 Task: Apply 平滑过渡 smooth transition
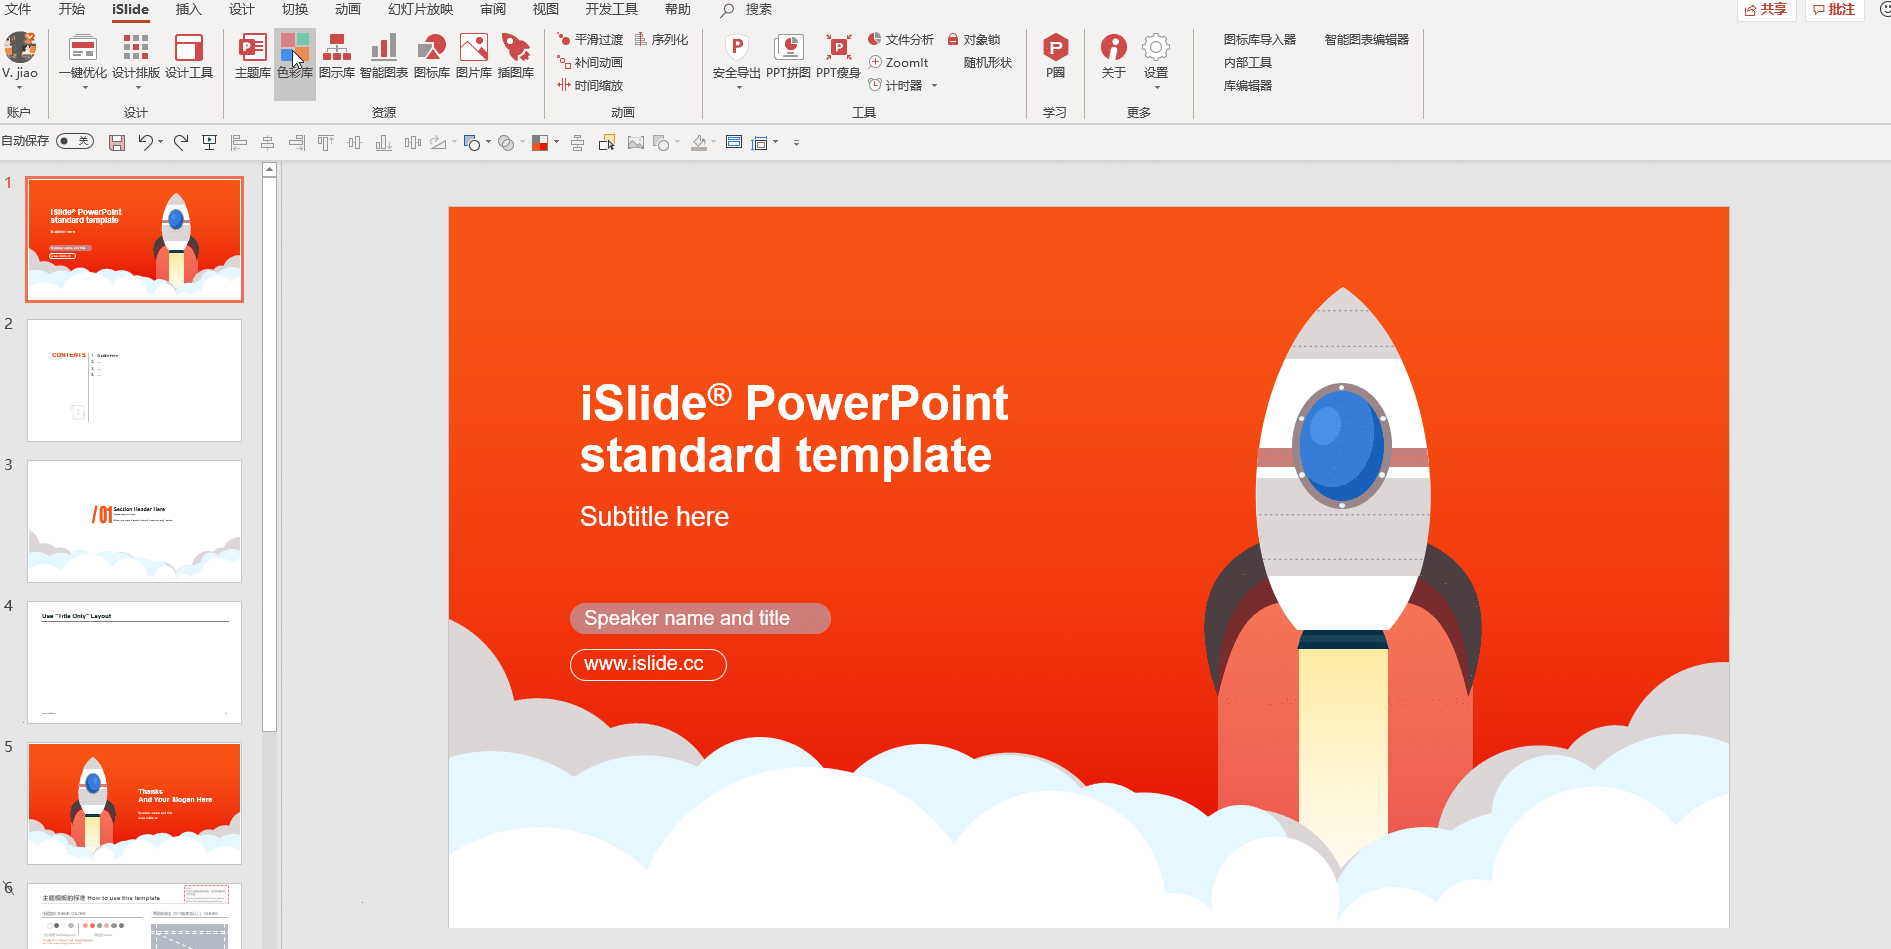click(590, 40)
